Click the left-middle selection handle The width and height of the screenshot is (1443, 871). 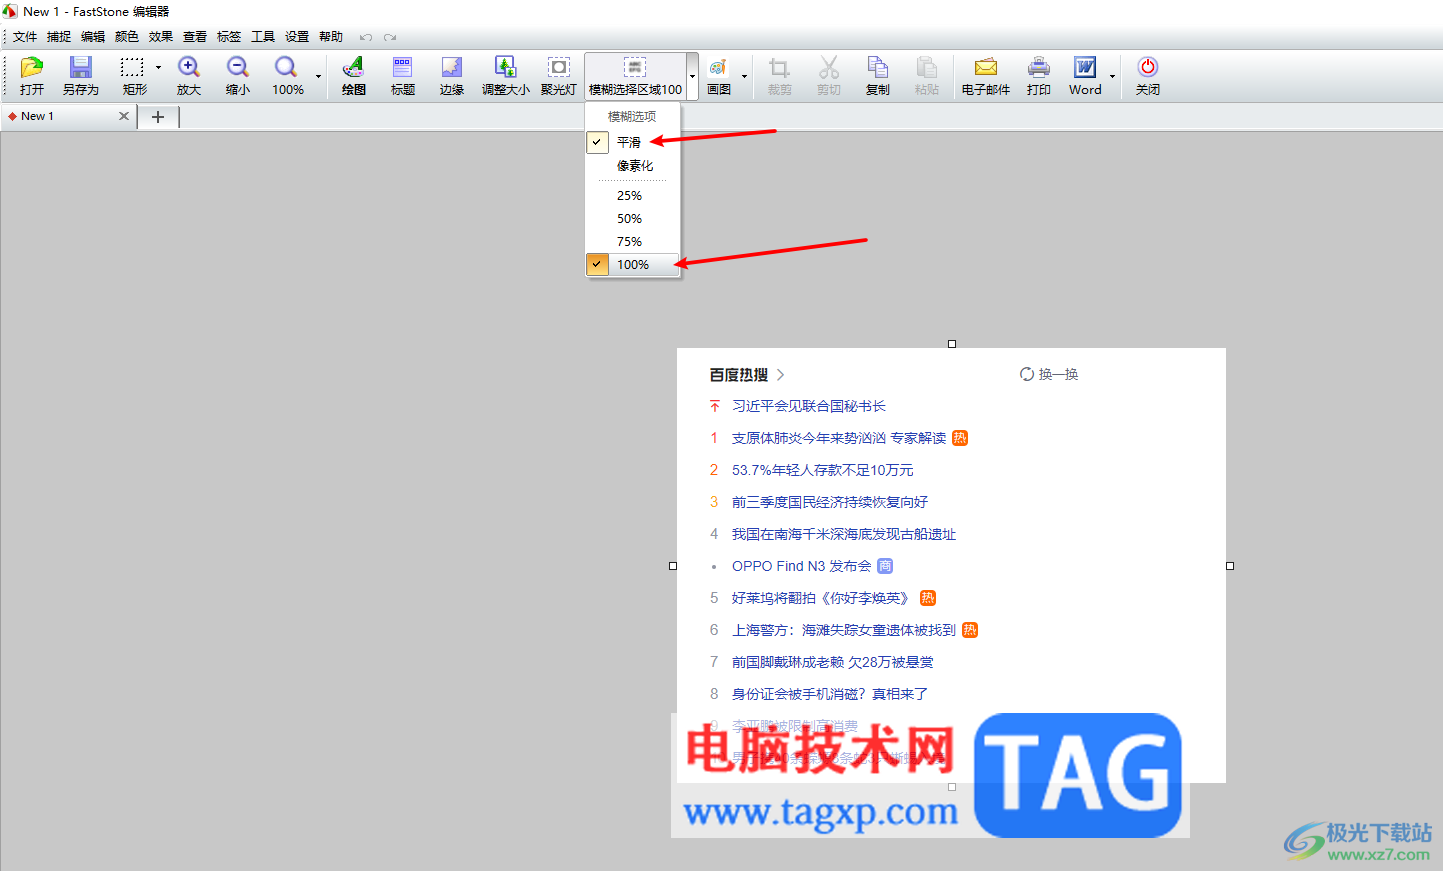(673, 566)
